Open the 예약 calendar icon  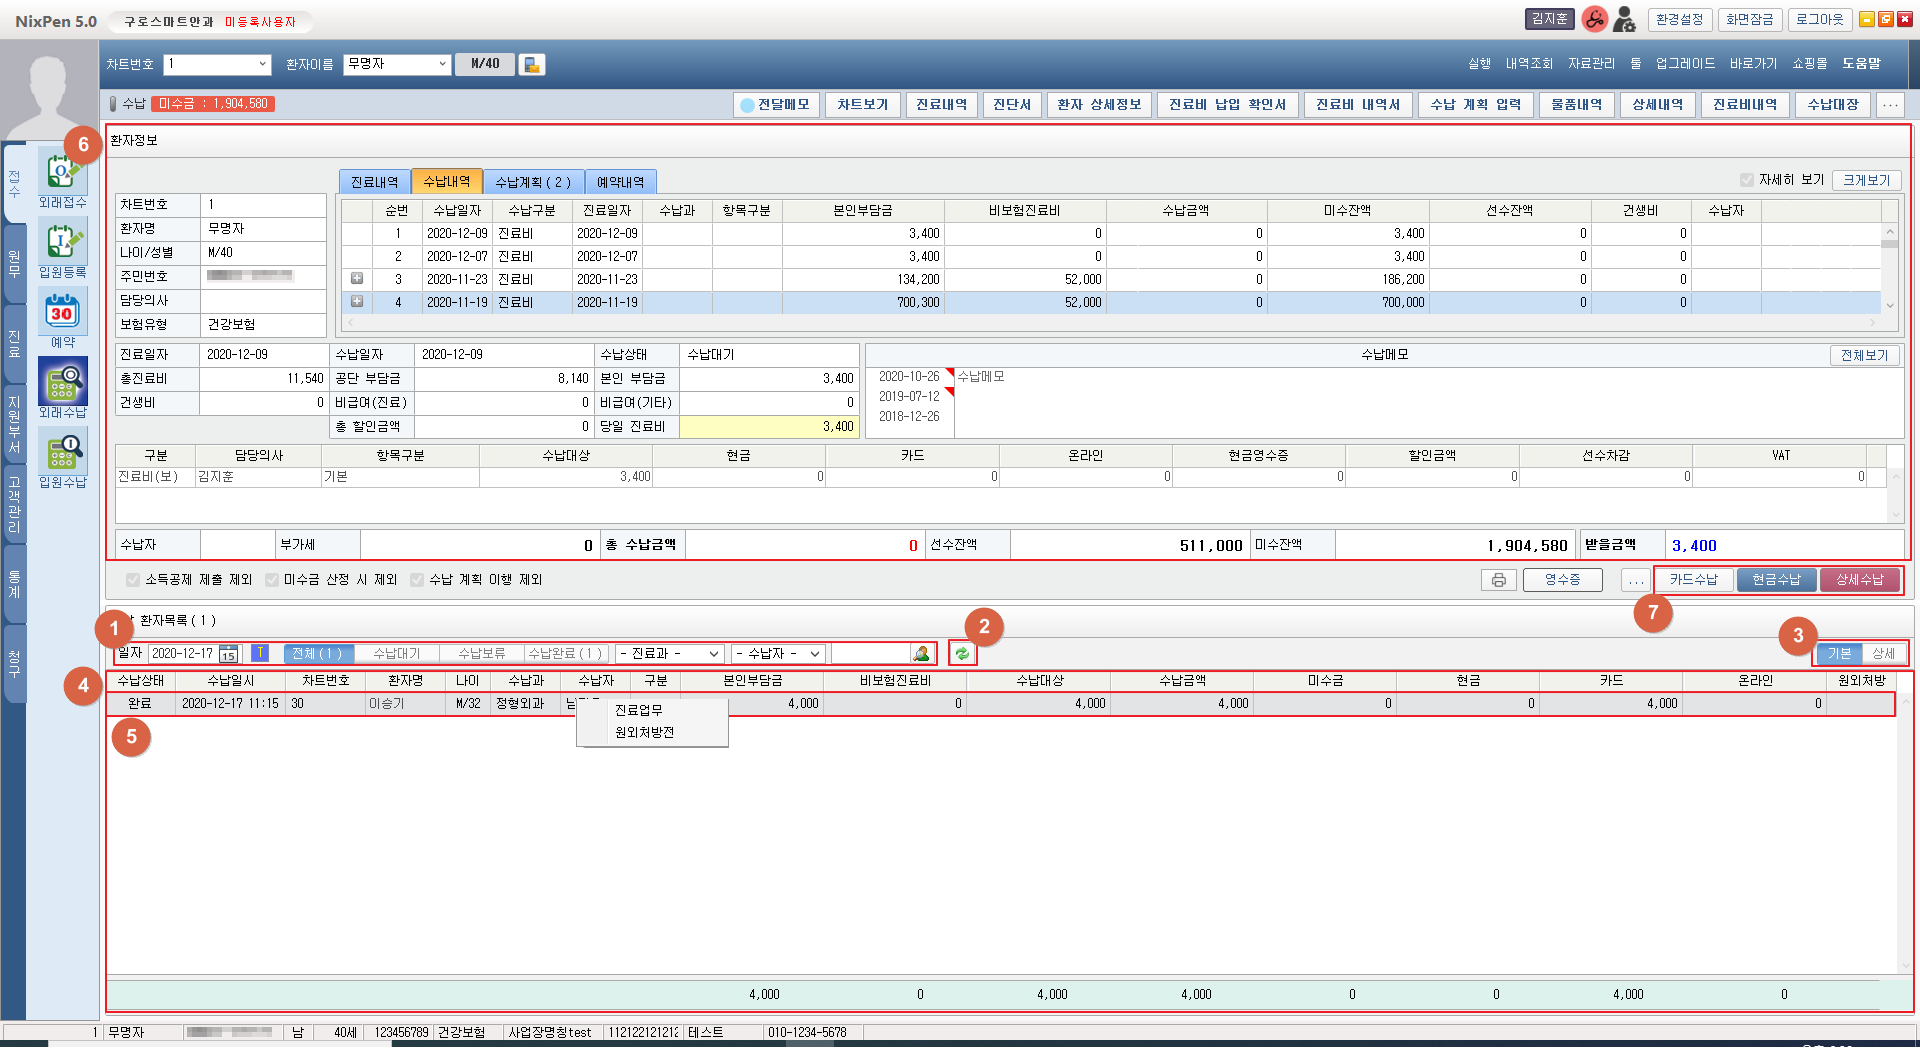click(62, 312)
